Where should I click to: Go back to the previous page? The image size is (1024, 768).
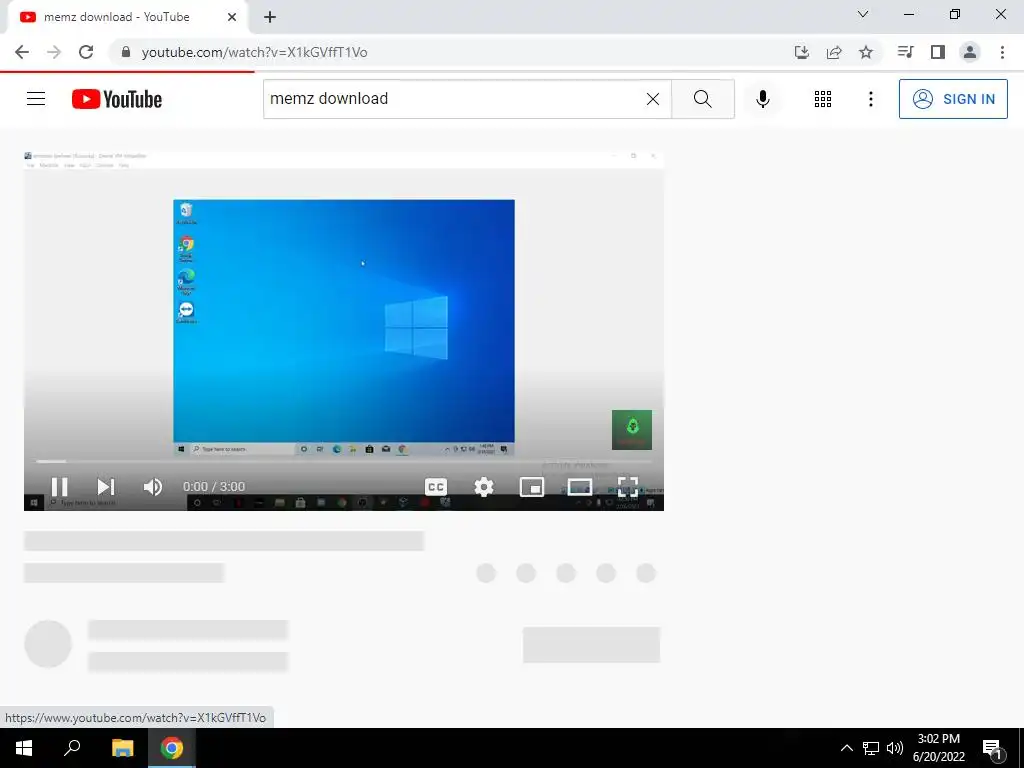tap(22, 52)
